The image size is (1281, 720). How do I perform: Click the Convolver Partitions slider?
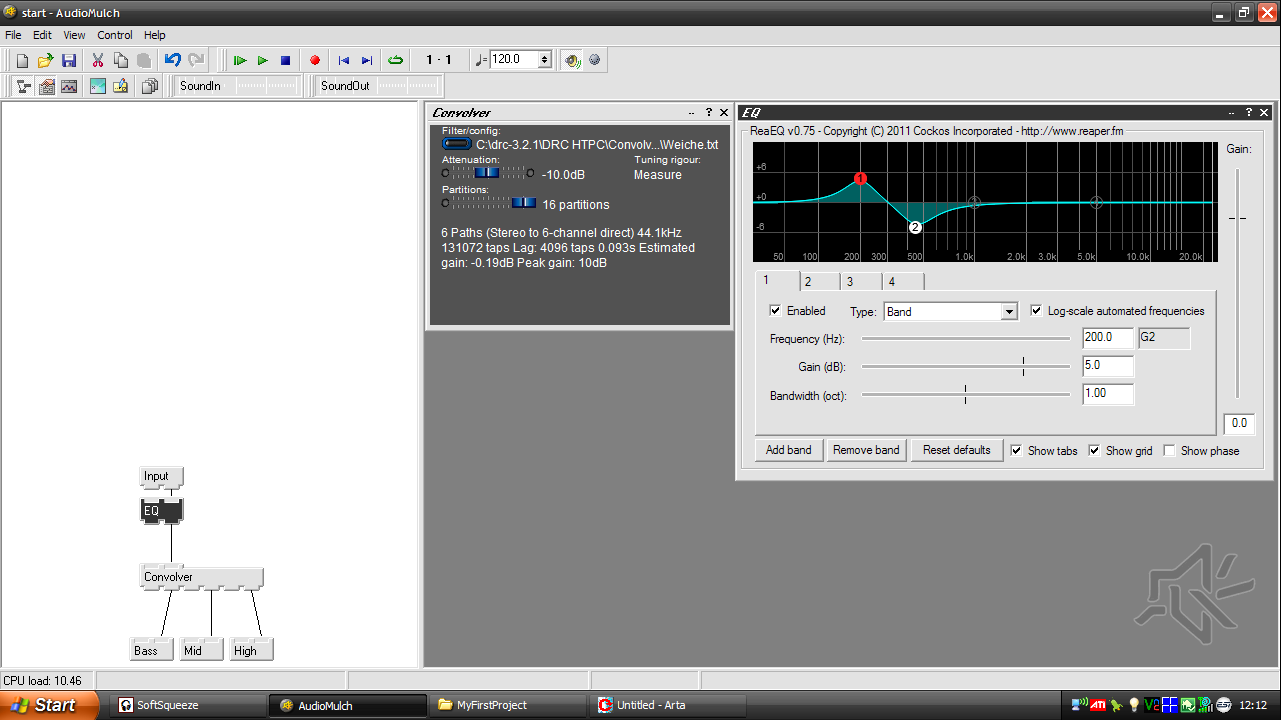click(x=488, y=203)
